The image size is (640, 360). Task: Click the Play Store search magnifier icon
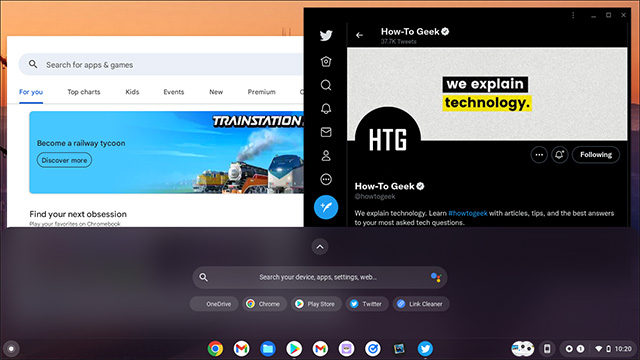33,64
